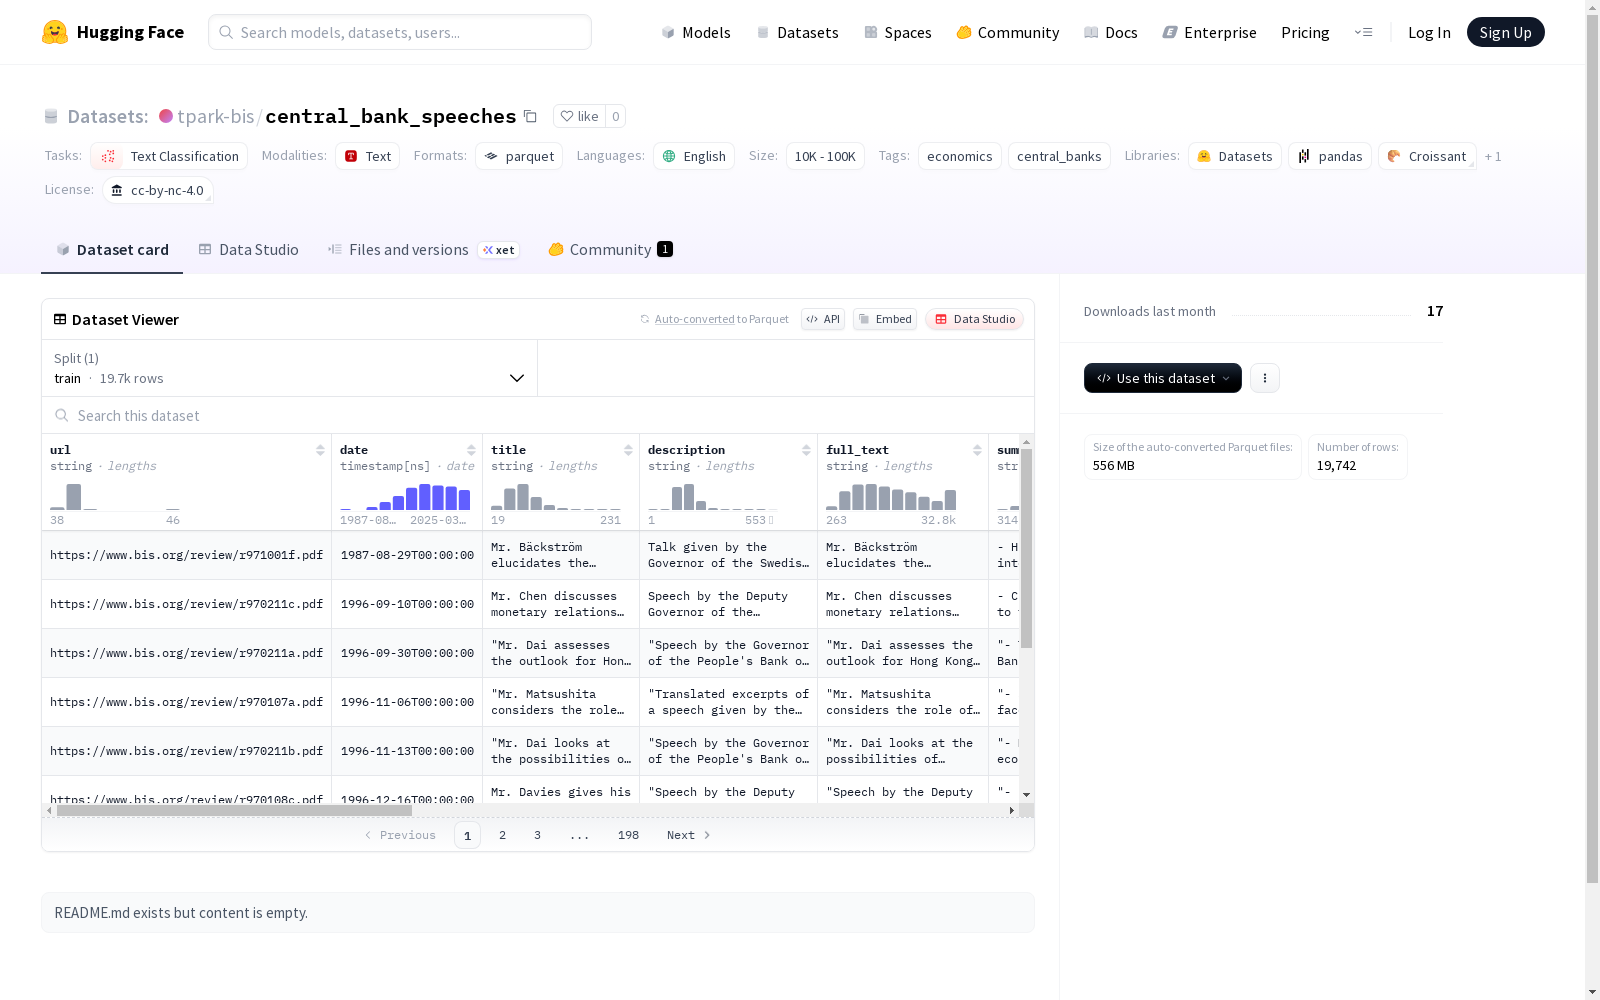Click the Log In link
Viewport: 1600px width, 1000px height.
[1429, 32]
